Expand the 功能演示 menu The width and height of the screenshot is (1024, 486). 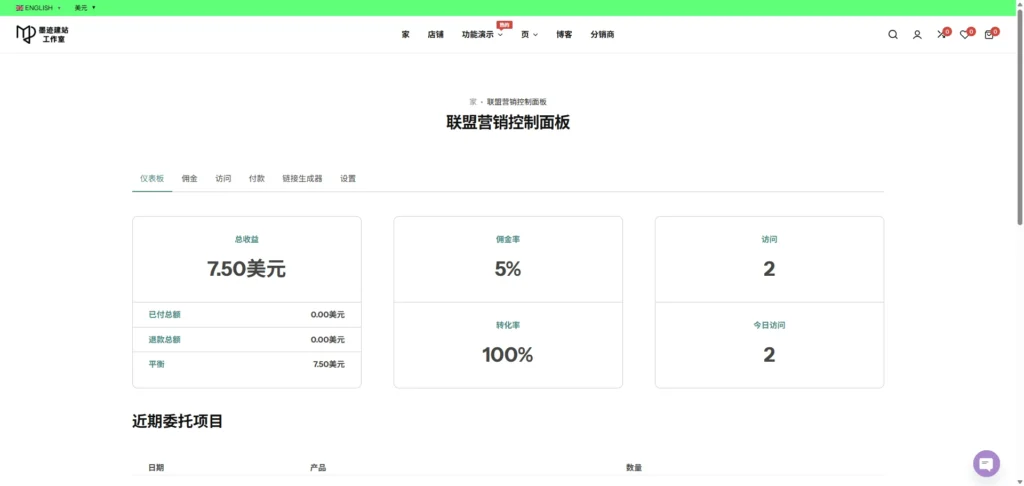coord(482,35)
